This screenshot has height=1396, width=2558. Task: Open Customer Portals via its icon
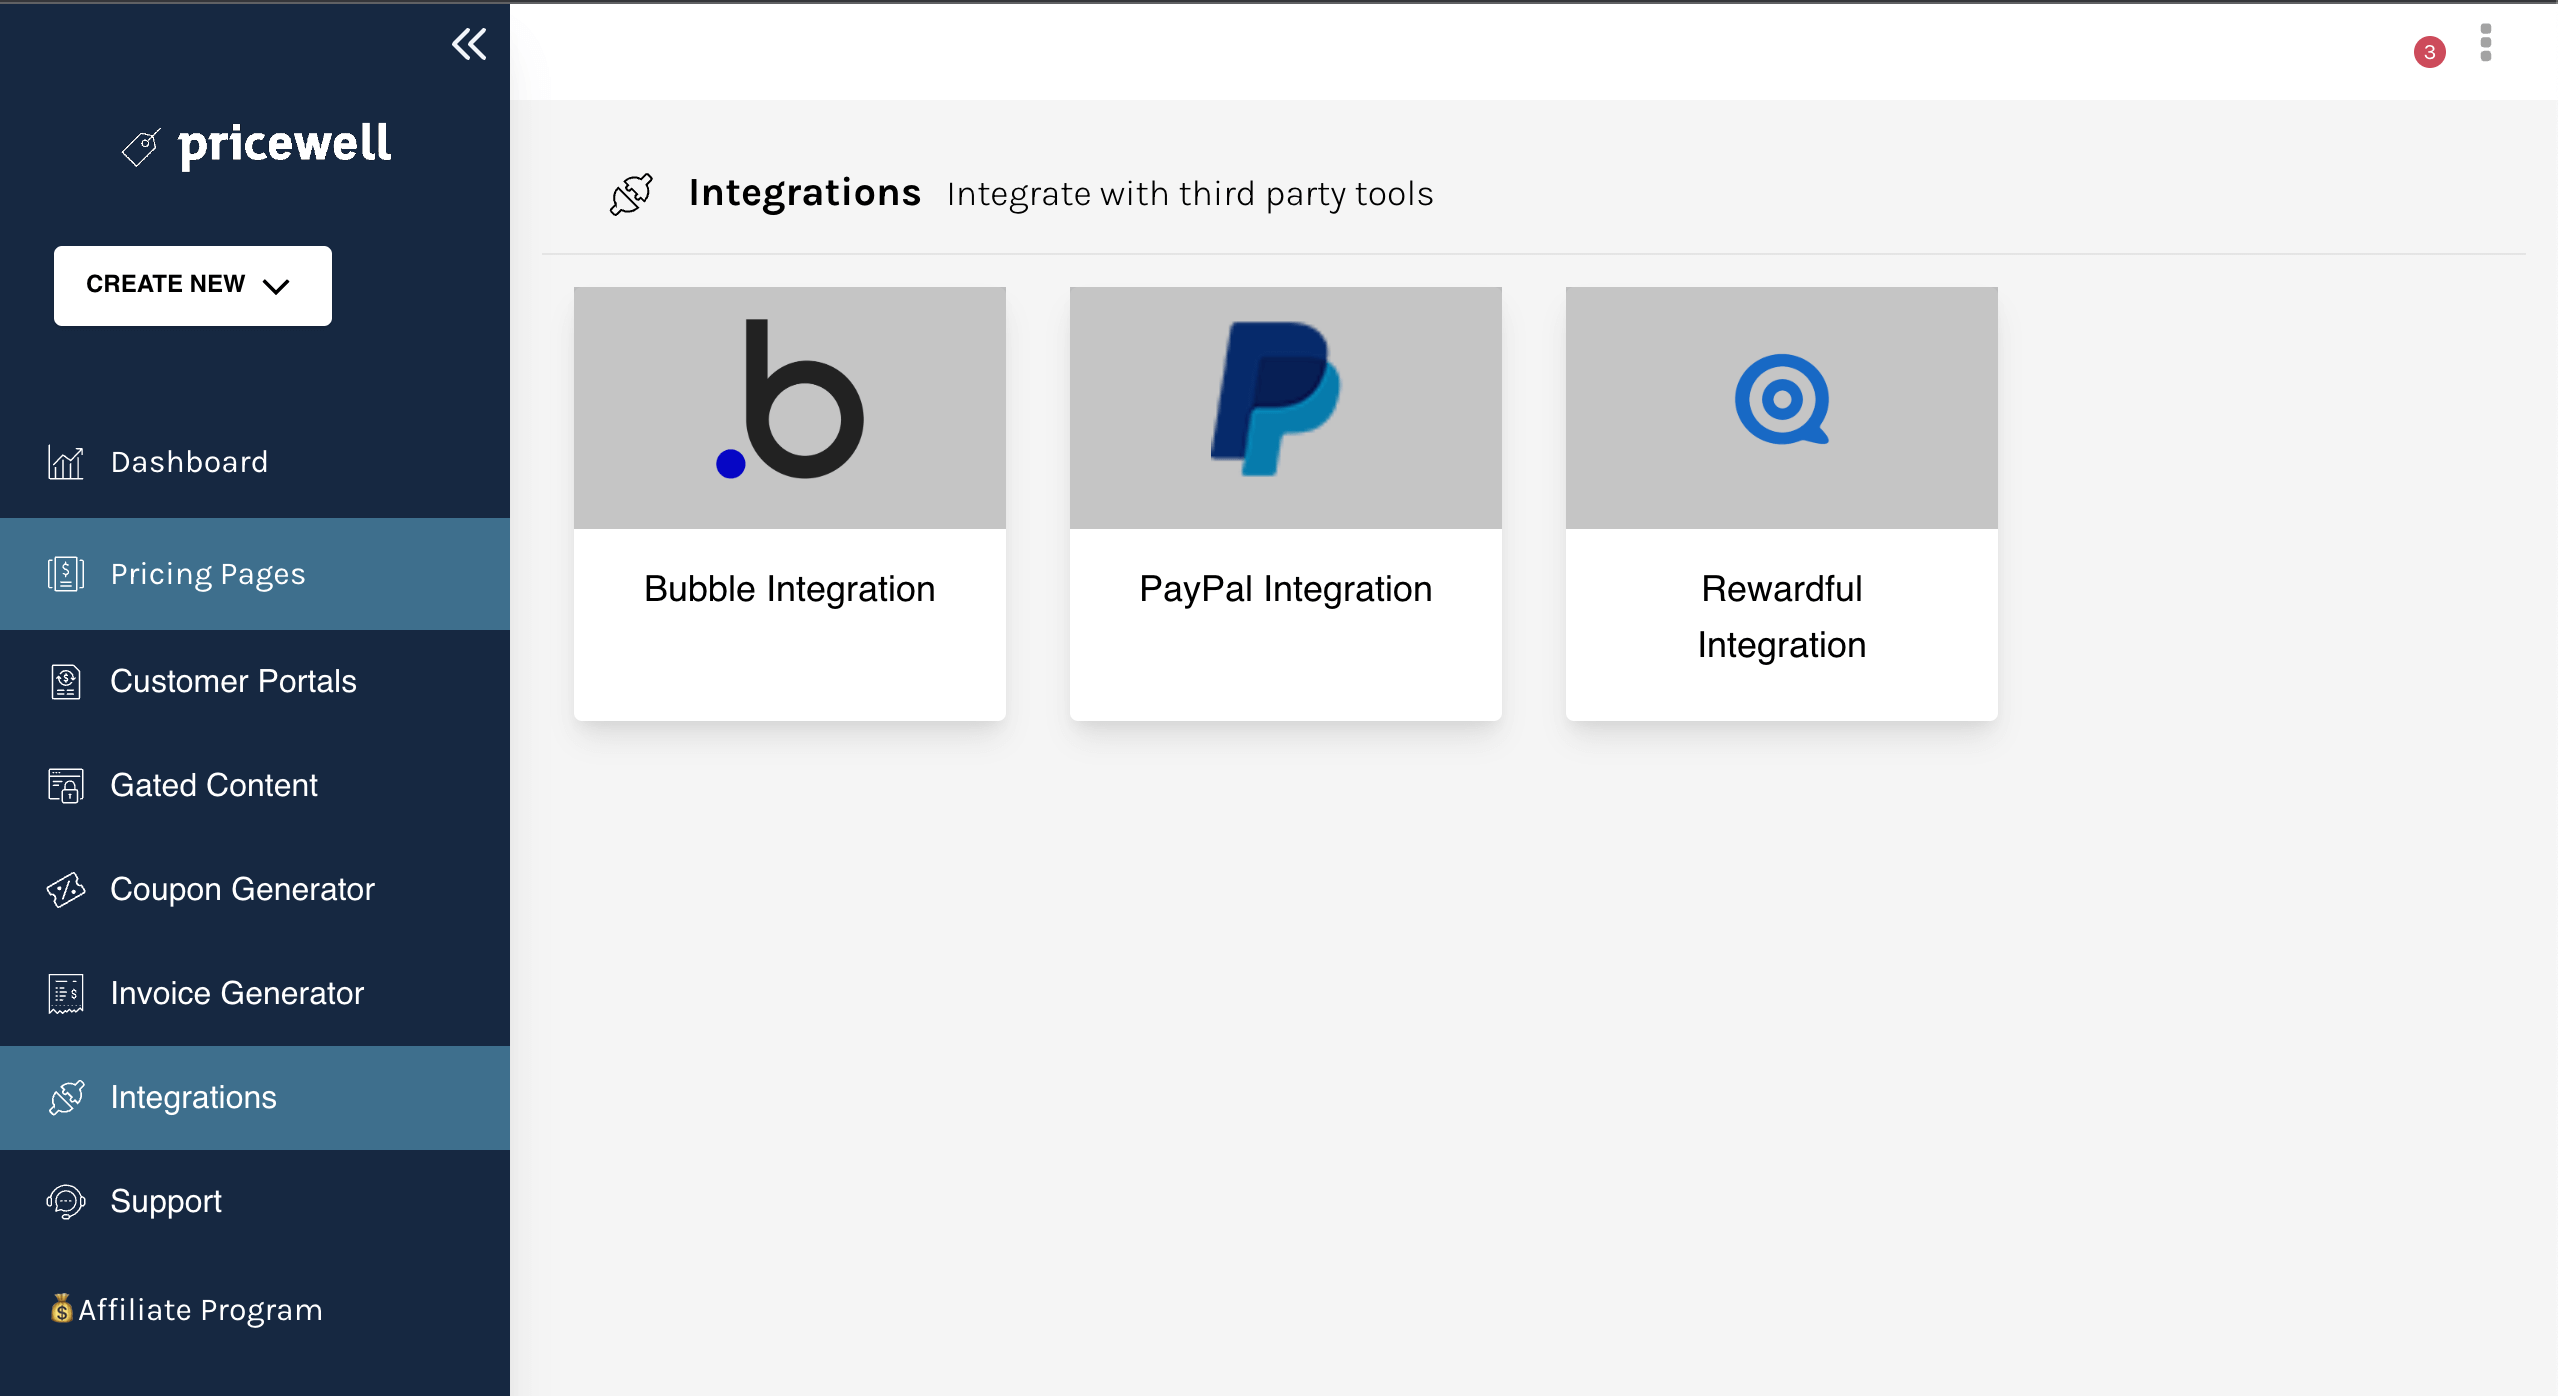coord(65,681)
